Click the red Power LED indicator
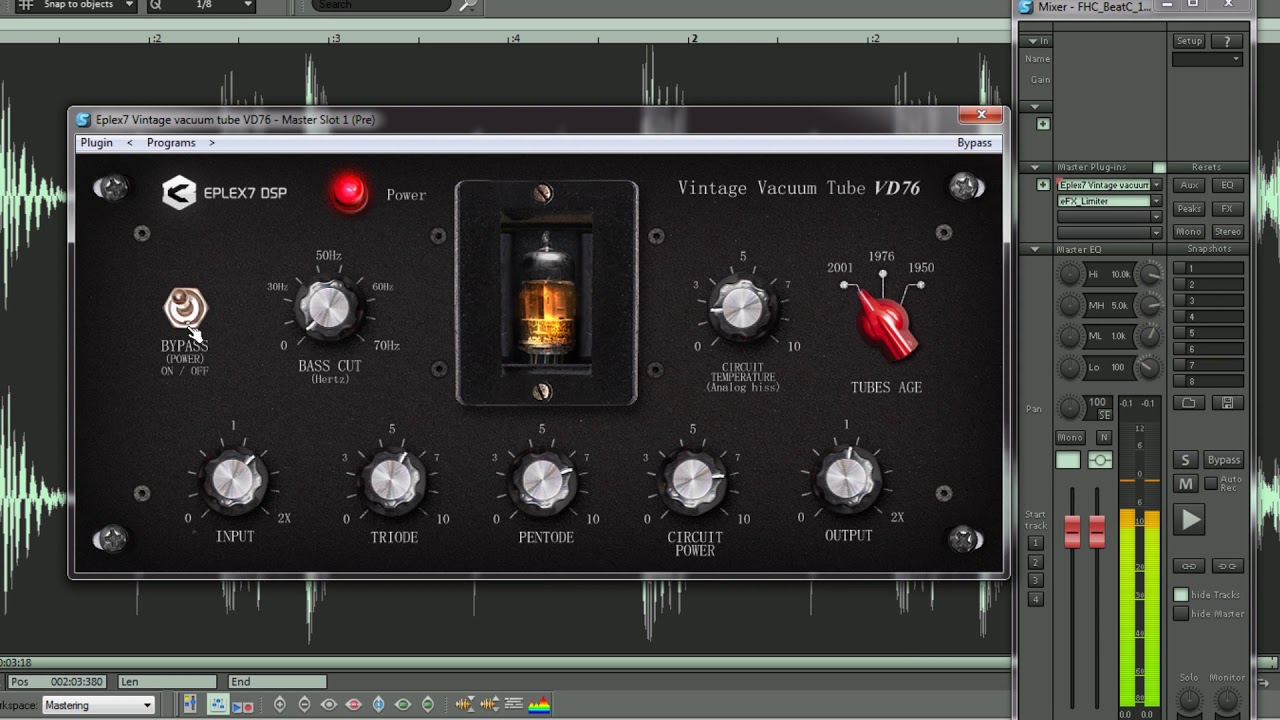This screenshot has width=1280, height=720. 350,193
